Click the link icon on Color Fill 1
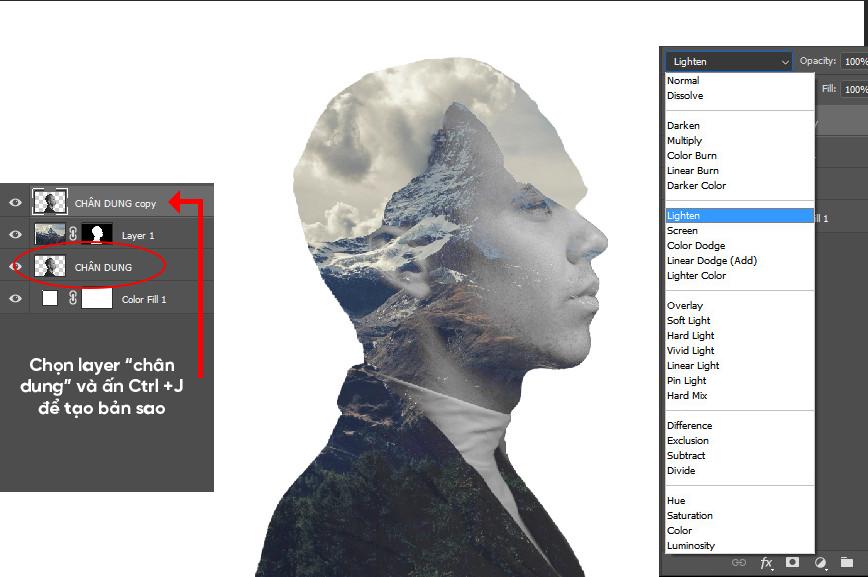Viewport: 868px width, 577px height. pyautogui.click(x=73, y=298)
